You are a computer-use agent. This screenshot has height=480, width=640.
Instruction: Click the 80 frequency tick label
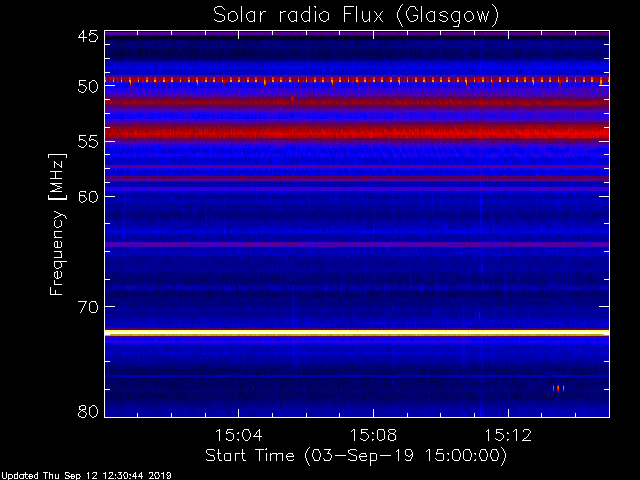click(x=88, y=411)
